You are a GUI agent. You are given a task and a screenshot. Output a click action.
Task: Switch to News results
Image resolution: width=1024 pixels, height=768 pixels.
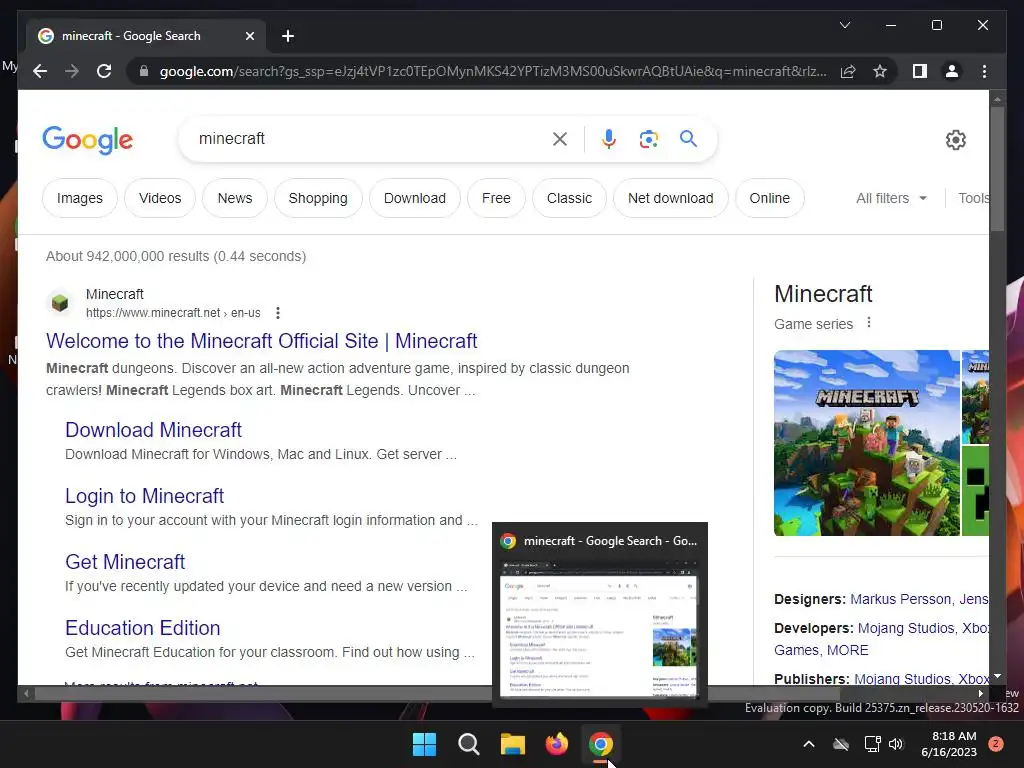(235, 198)
